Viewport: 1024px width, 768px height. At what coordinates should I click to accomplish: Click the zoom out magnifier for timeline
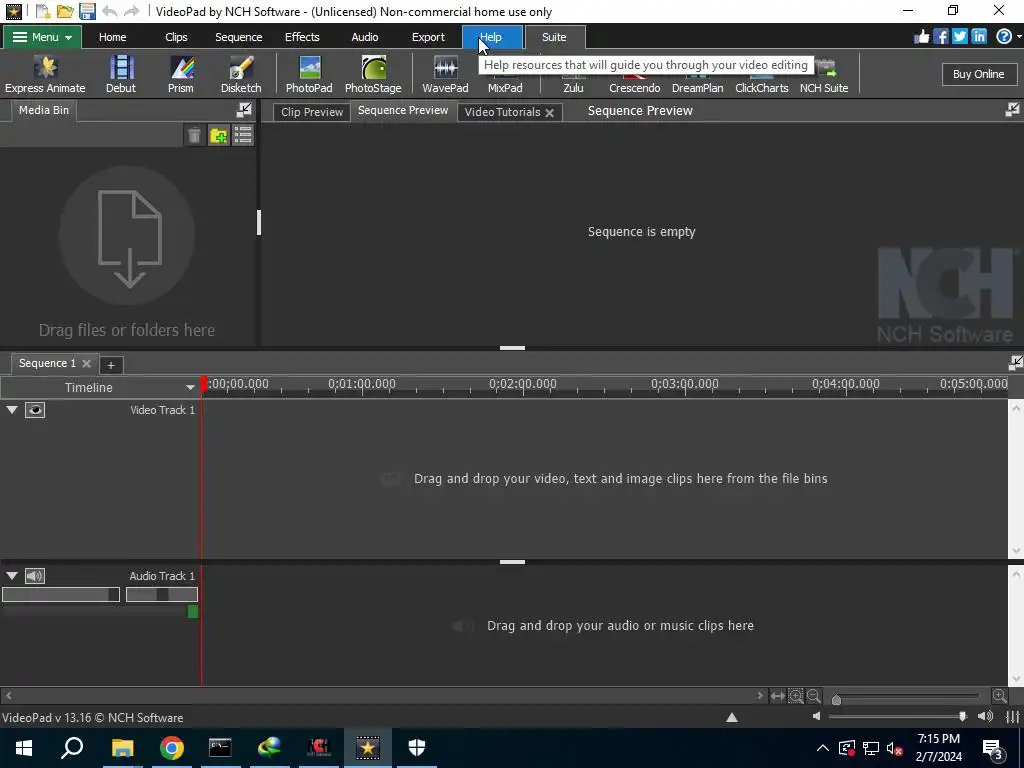(814, 696)
